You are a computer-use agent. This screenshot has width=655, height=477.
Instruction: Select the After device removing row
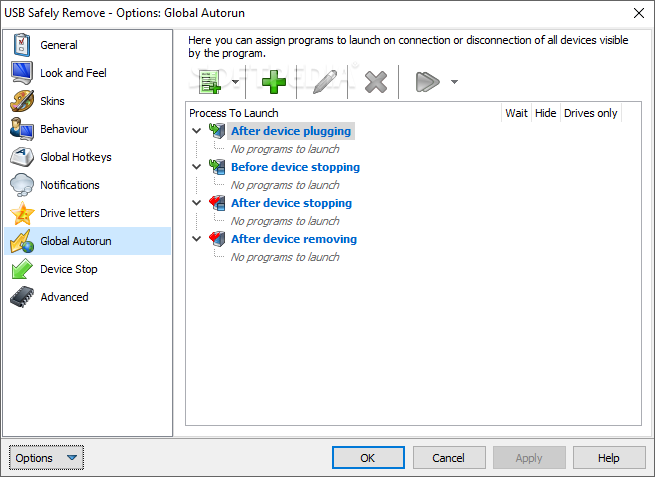tap(294, 238)
